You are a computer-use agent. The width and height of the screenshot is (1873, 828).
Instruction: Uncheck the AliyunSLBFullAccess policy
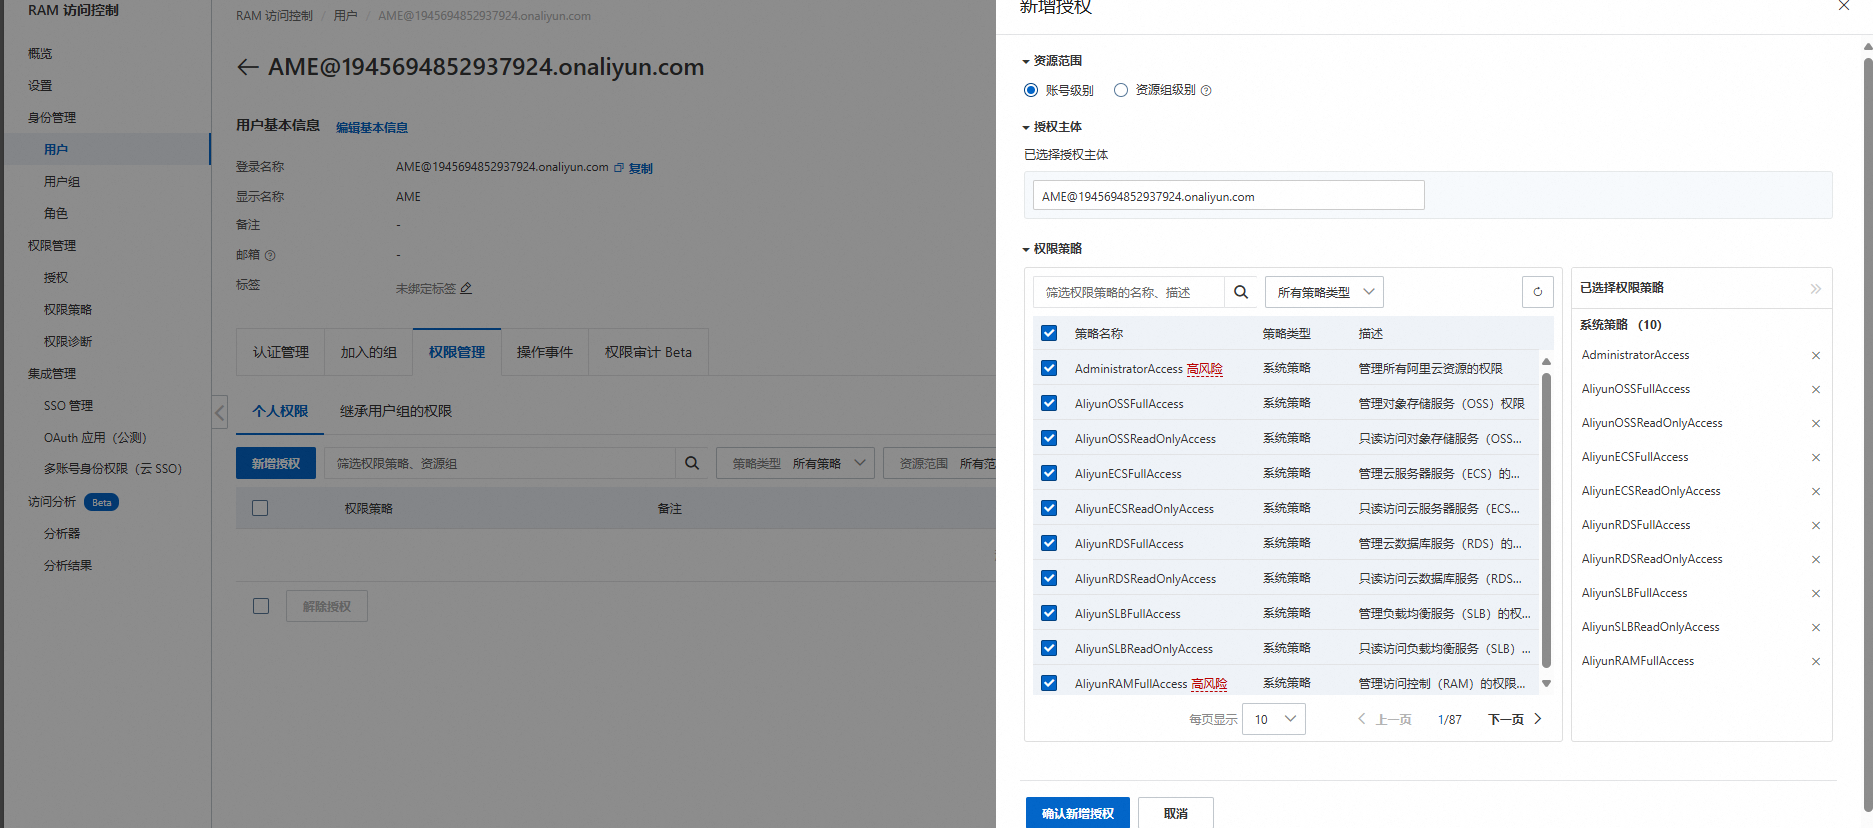click(x=1049, y=613)
